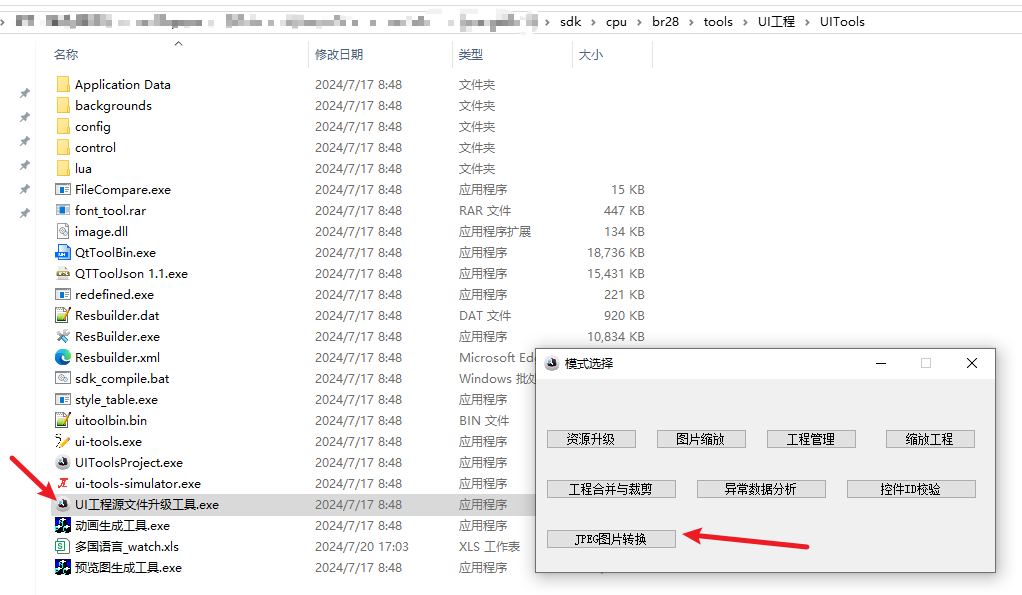Sort files by 修改日期 column header
The height and width of the screenshot is (595, 1022).
coord(339,55)
